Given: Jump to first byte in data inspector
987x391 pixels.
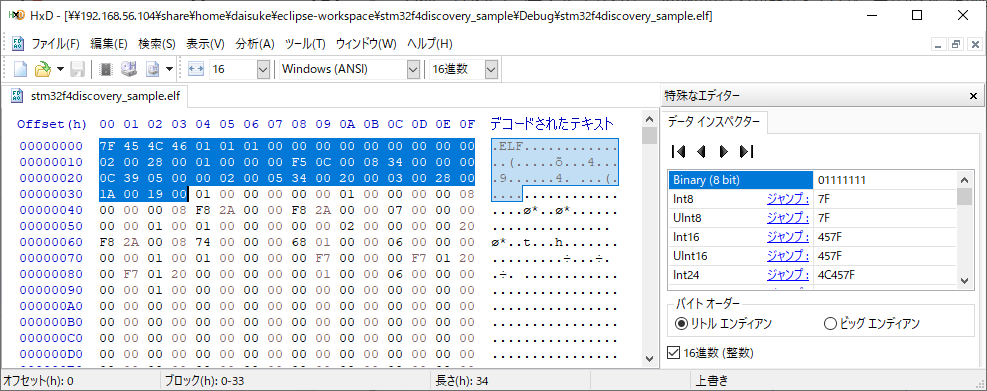Looking at the screenshot, I should click(x=679, y=152).
